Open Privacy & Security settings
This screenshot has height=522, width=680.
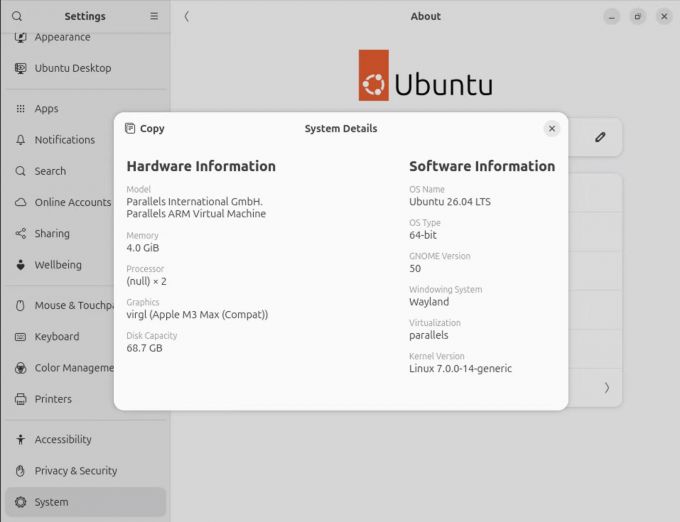click(85, 470)
